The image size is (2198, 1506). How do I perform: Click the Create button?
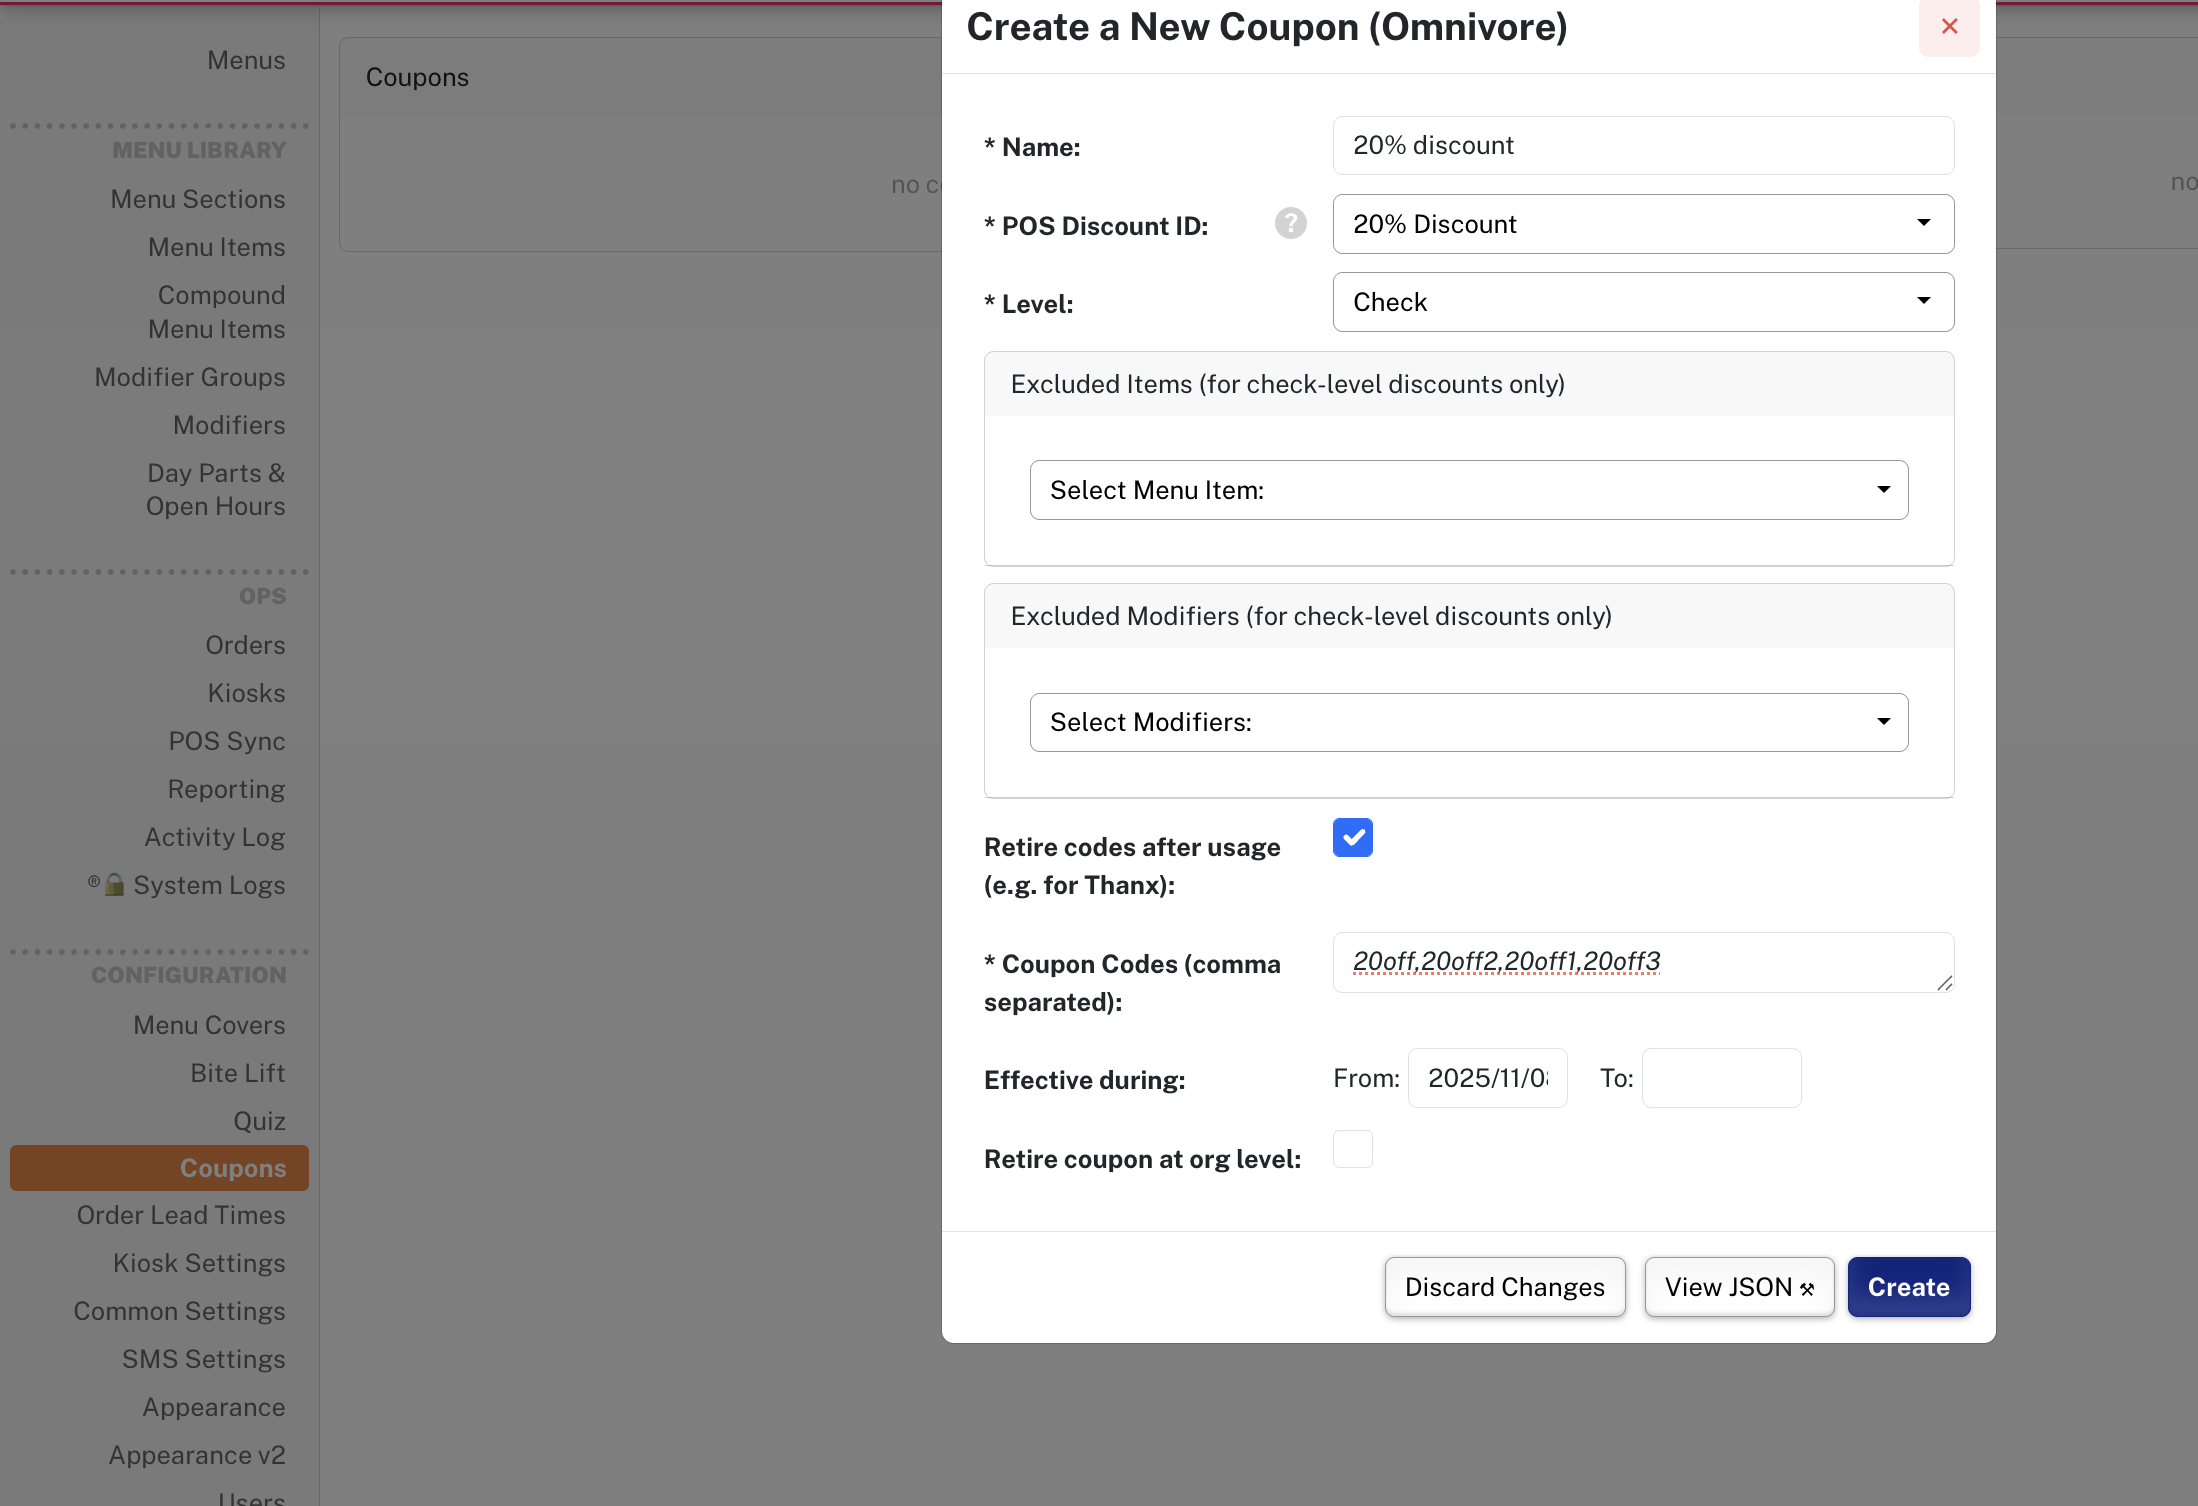click(x=1908, y=1287)
